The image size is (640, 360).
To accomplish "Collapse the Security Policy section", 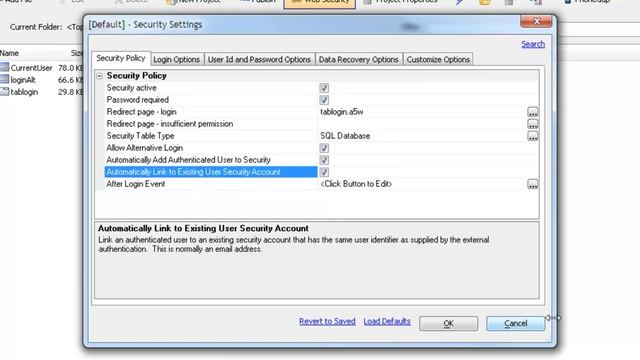I will (x=100, y=76).
